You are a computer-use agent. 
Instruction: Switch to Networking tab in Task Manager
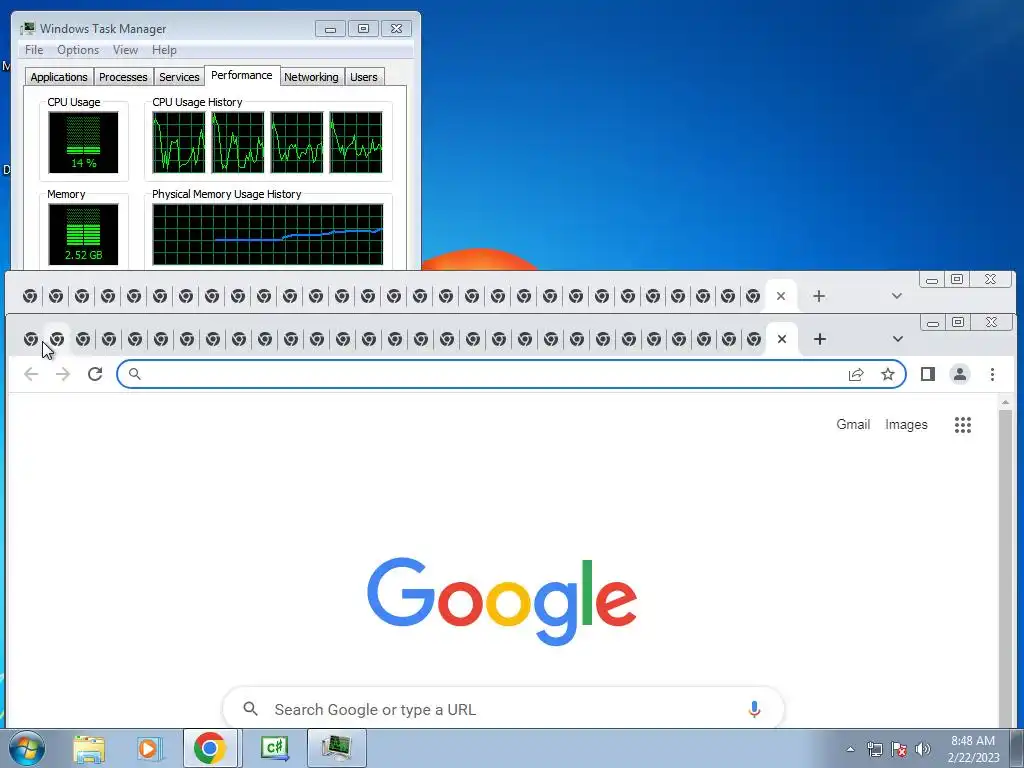coord(311,77)
